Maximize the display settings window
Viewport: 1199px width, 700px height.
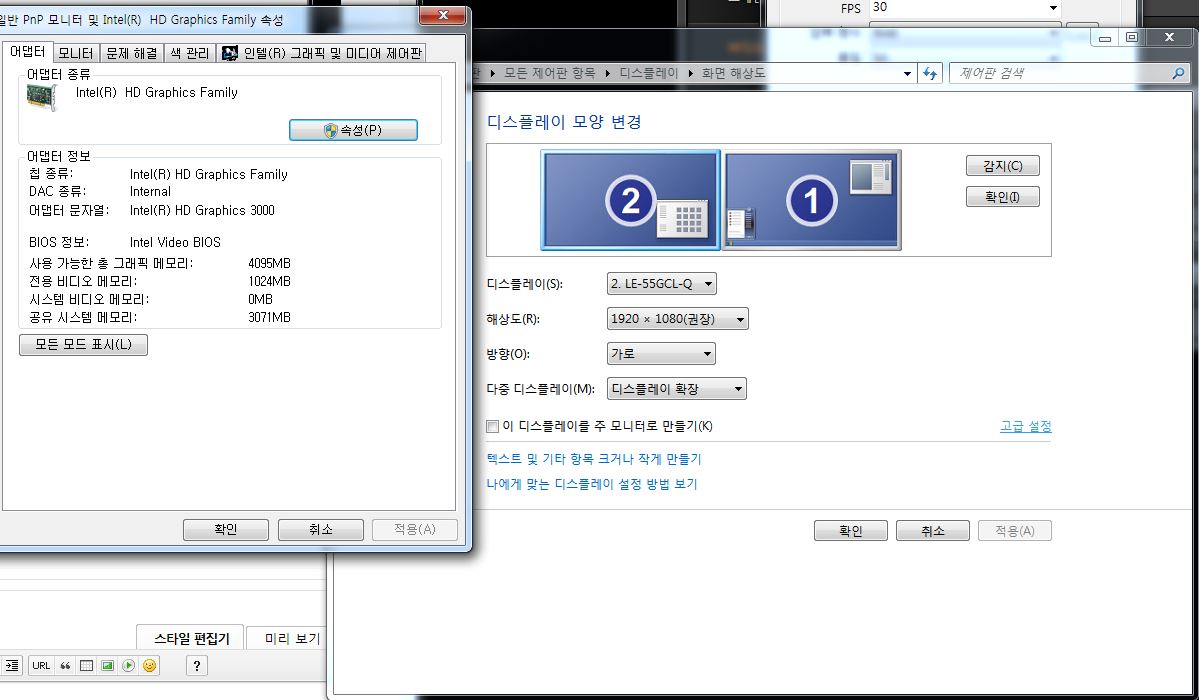coord(1132,37)
